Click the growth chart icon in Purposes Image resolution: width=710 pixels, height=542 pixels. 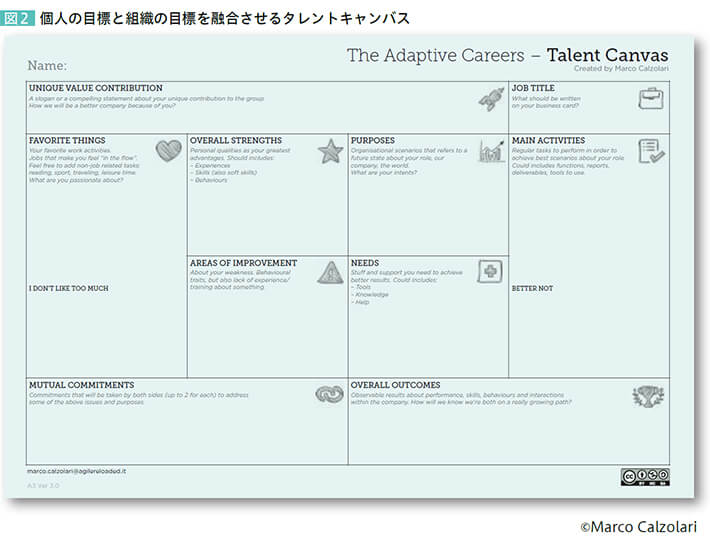(492, 151)
